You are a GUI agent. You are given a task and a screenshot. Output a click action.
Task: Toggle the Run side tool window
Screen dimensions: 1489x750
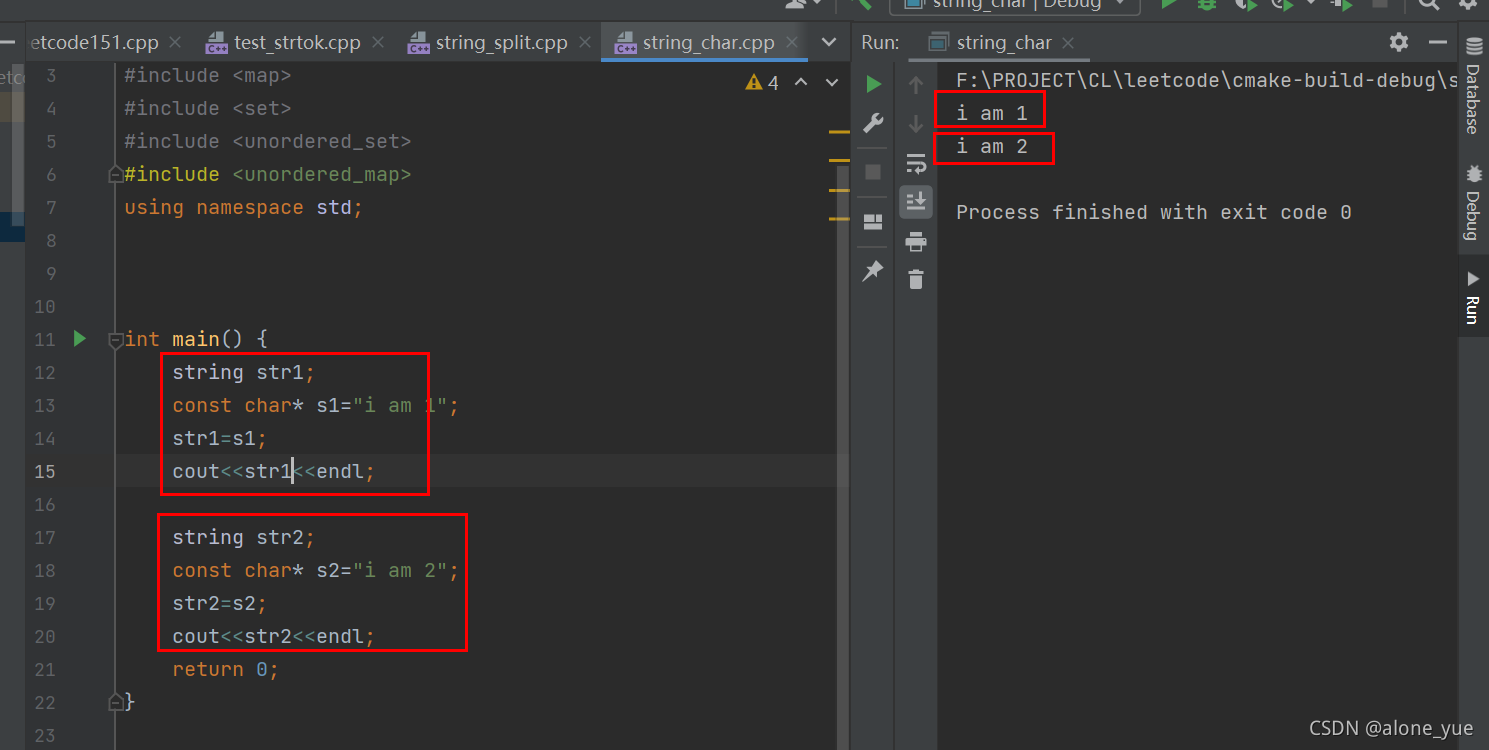coord(1473,297)
